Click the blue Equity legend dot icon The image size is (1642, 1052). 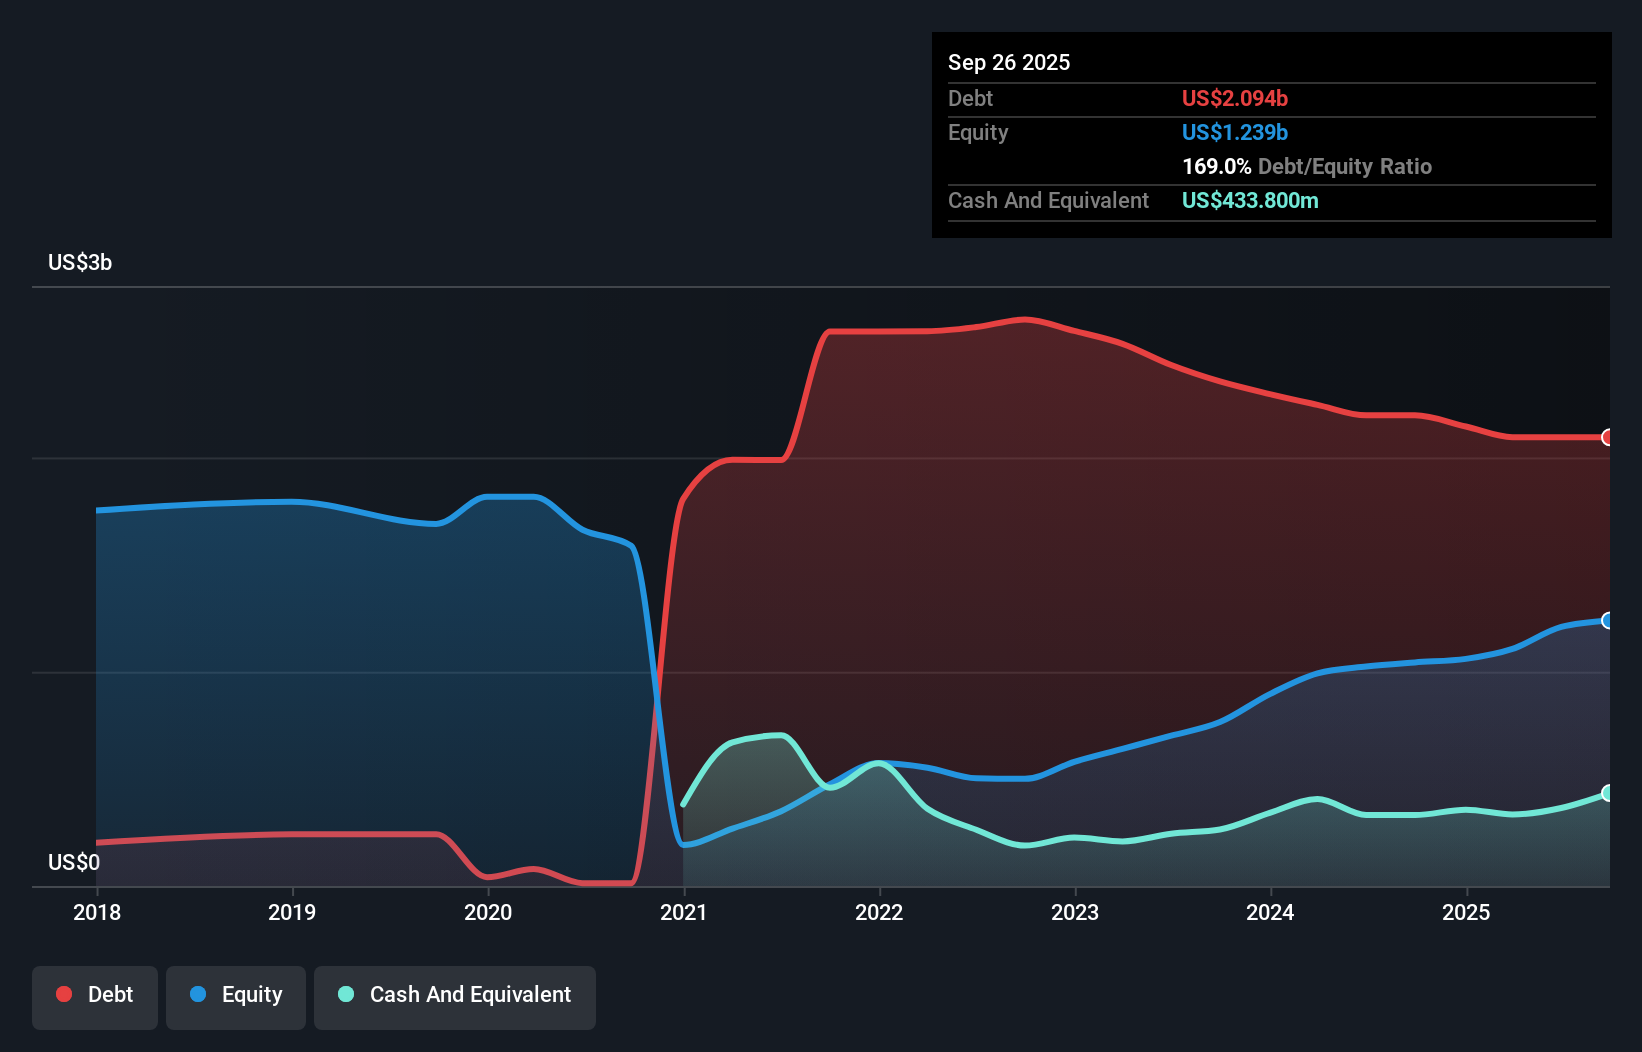click(196, 995)
